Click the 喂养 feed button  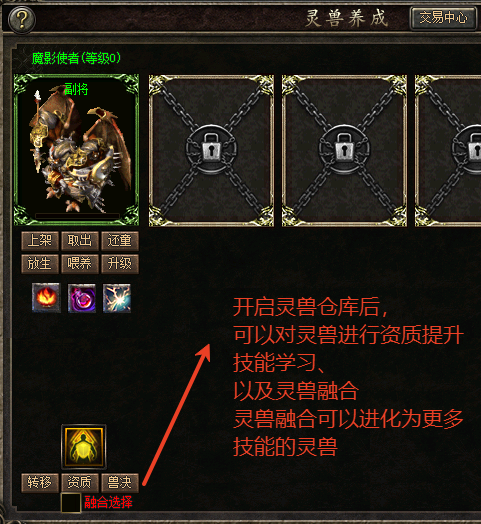80,264
